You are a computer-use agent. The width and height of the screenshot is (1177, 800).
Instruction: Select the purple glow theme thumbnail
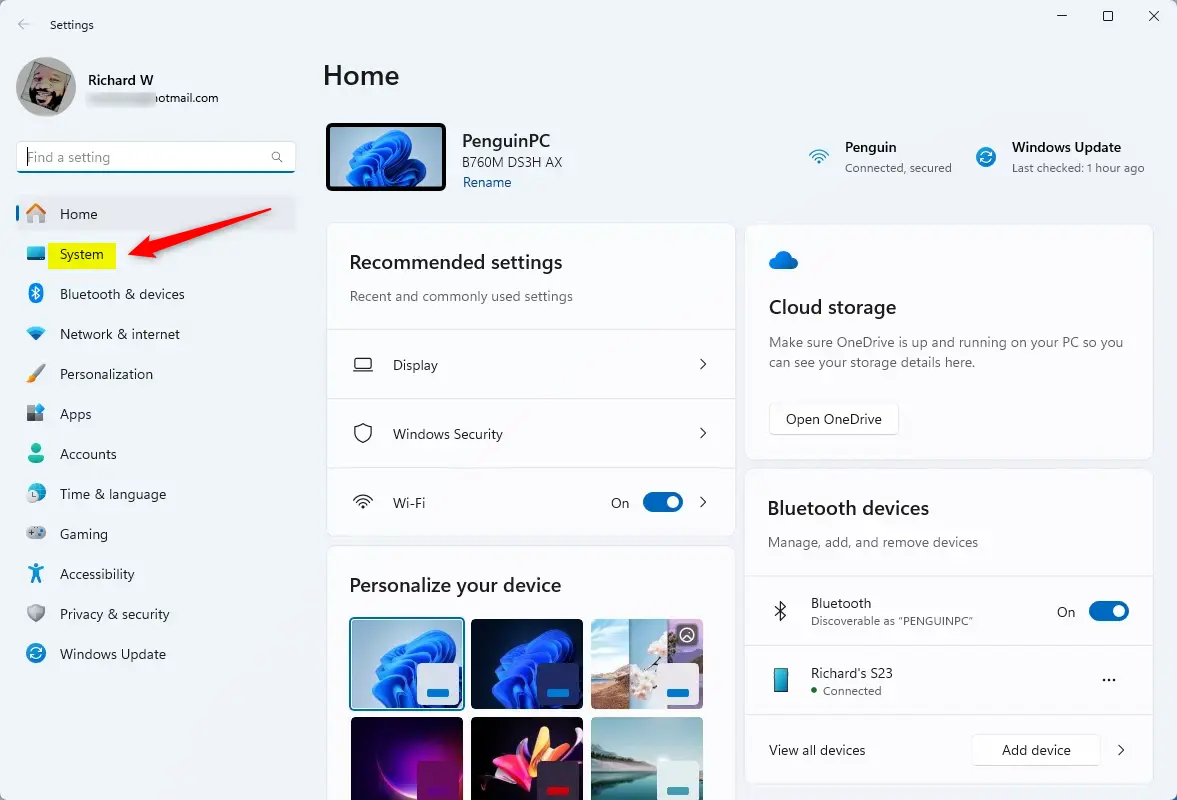[x=407, y=758]
